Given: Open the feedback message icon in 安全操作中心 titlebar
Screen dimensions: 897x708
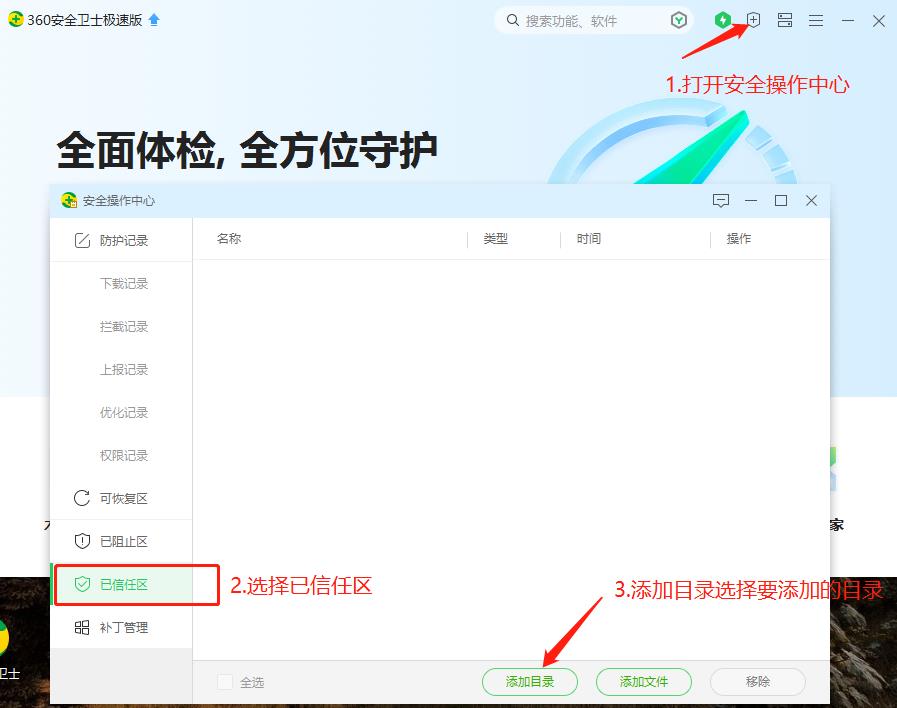Looking at the screenshot, I should [x=721, y=200].
